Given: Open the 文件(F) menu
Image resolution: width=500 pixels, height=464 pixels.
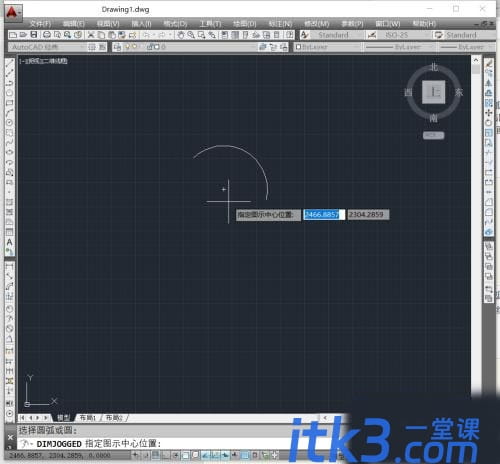Looking at the screenshot, I should coord(40,24).
